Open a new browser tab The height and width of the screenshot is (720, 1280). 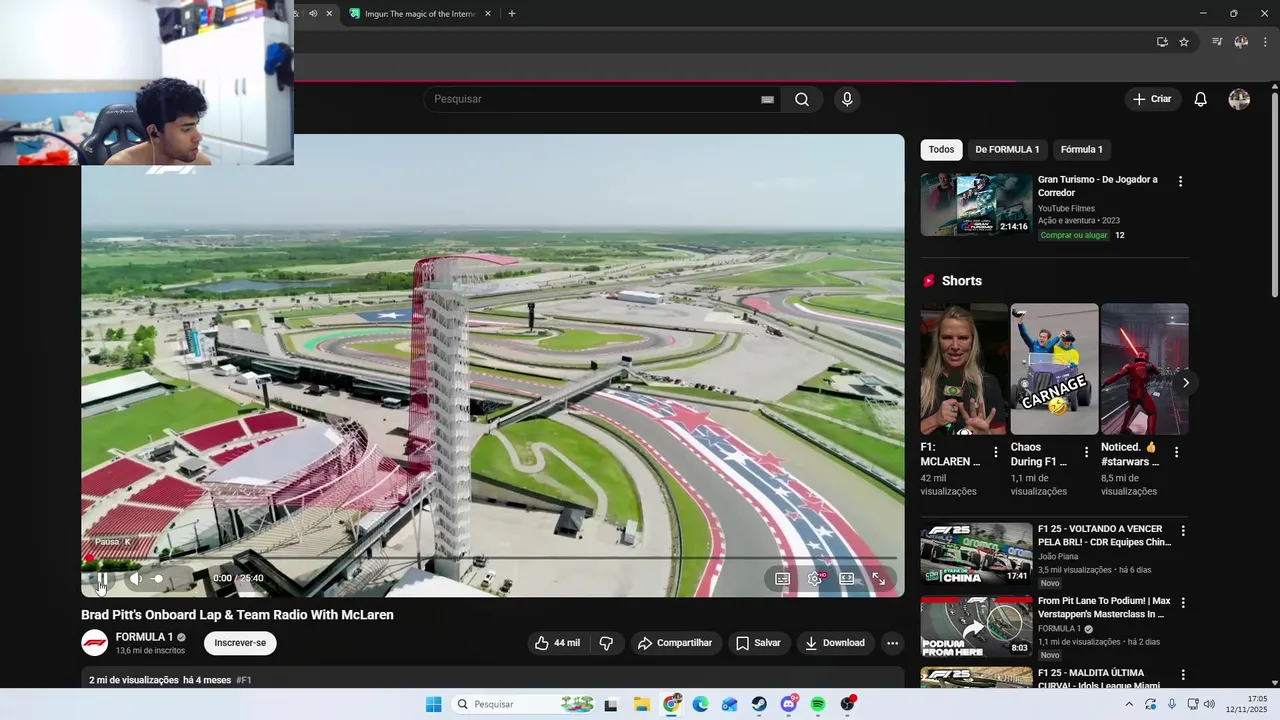click(512, 14)
